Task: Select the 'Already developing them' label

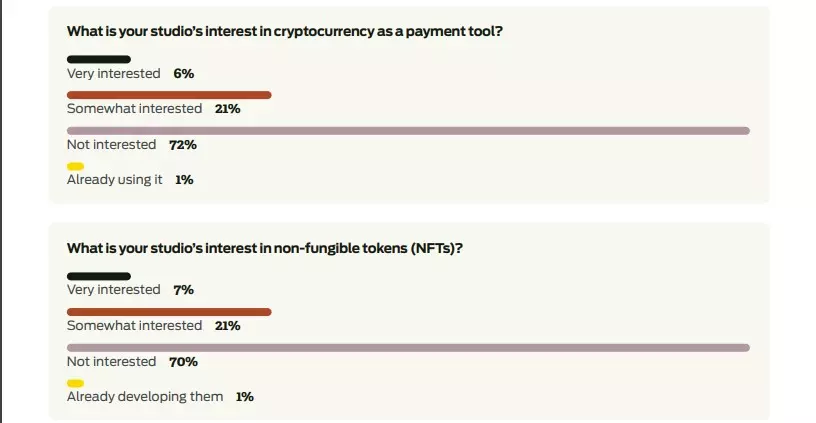Action: (145, 396)
